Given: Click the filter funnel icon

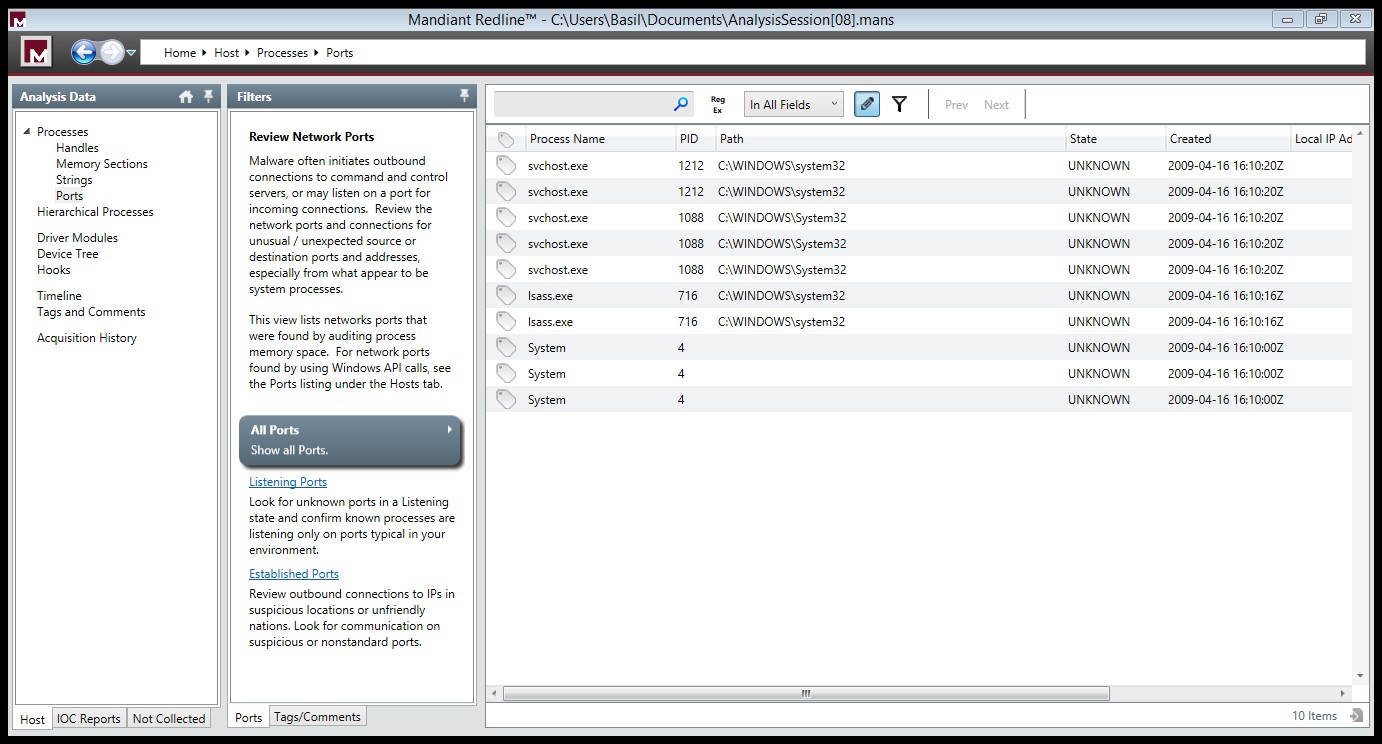Looking at the screenshot, I should point(899,104).
